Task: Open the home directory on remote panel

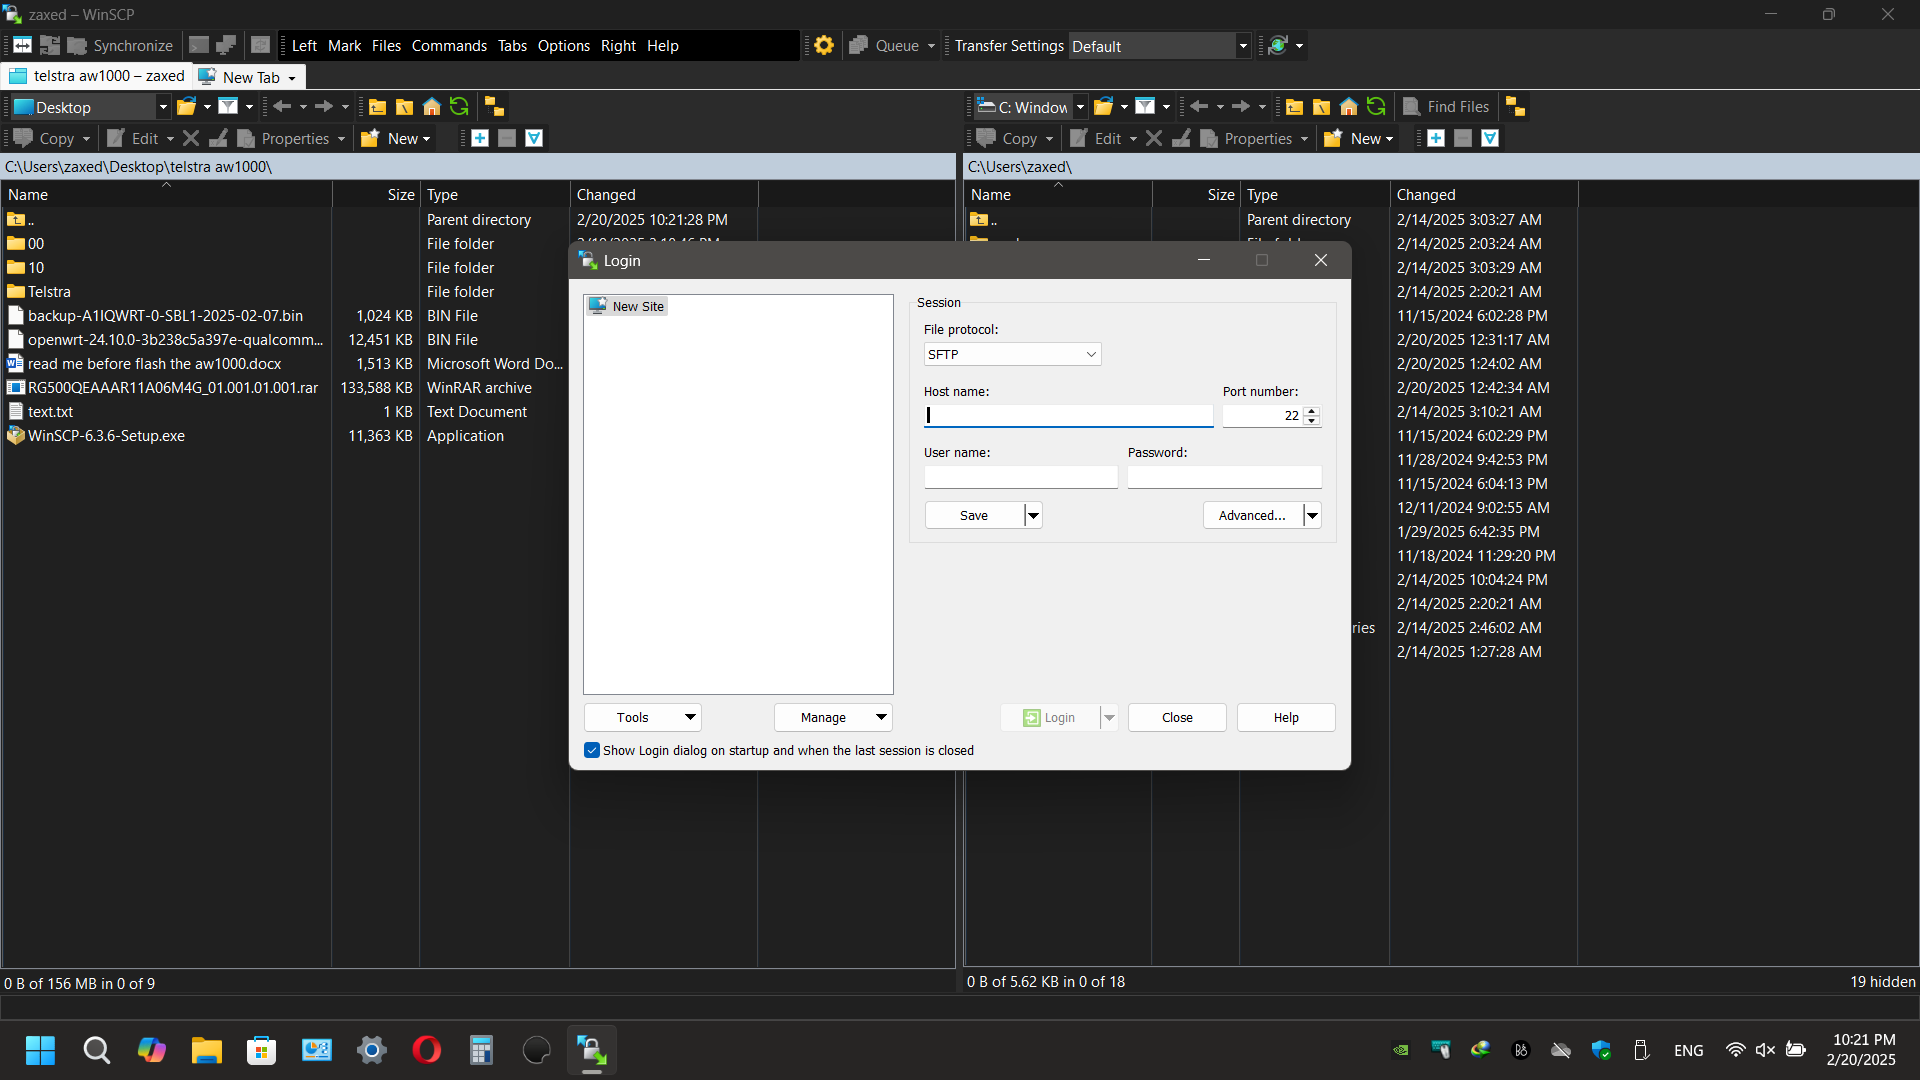Action: point(1348,106)
